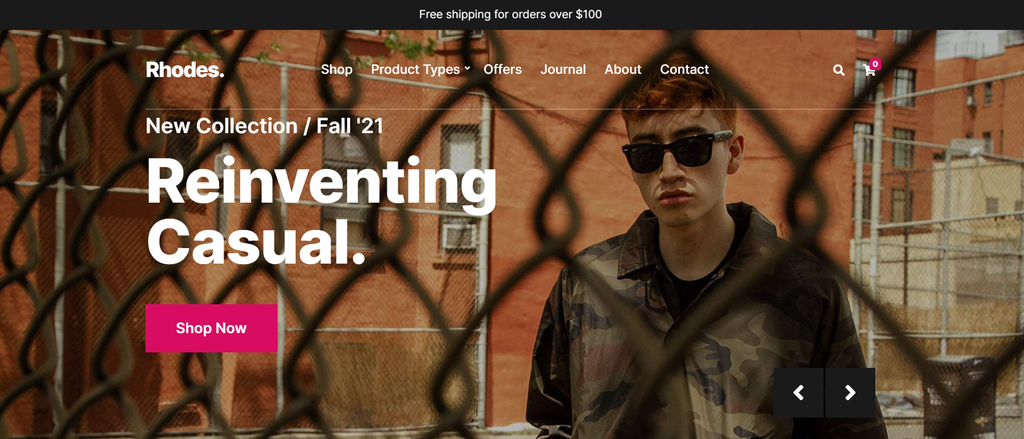The image size is (1024, 439).
Task: Visit the Journal section
Action: tap(563, 69)
